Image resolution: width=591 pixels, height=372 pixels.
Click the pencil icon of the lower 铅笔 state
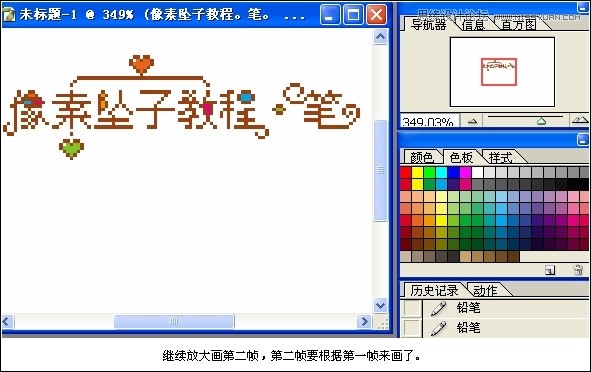pos(438,328)
